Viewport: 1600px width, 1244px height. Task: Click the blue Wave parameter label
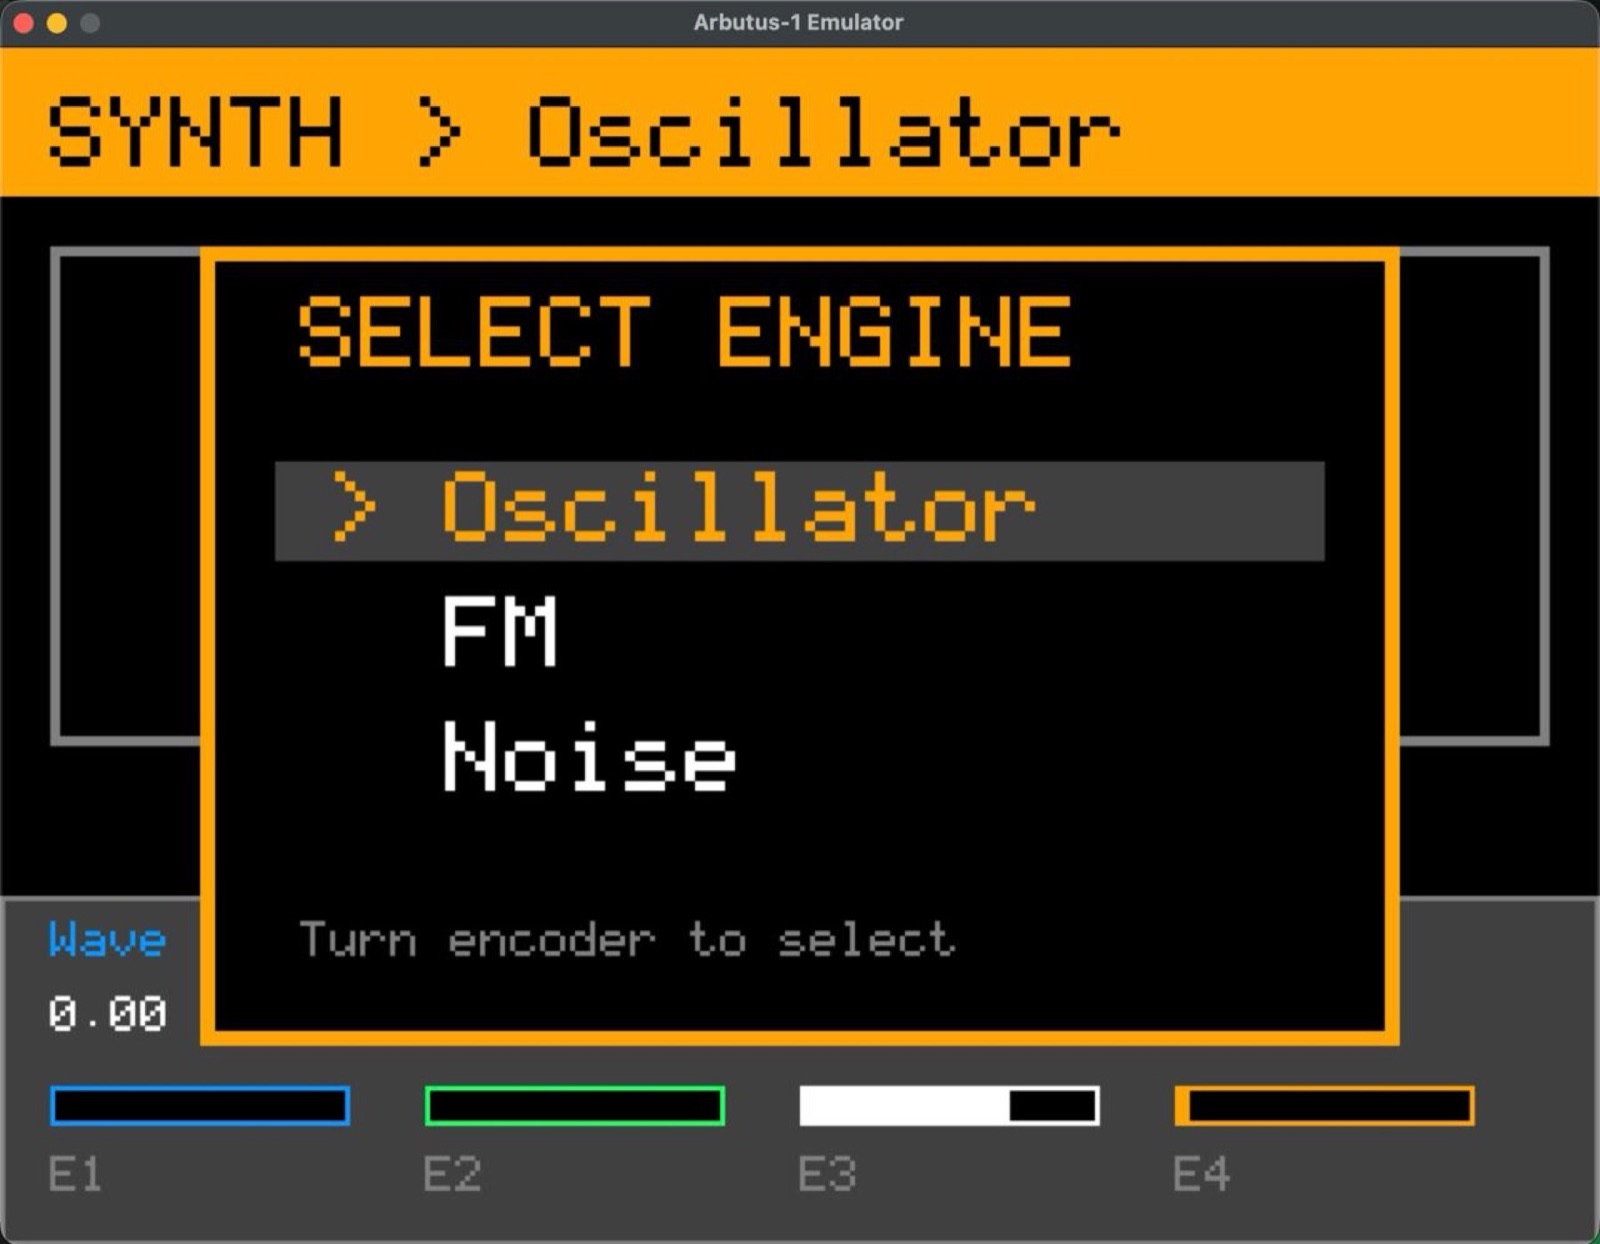(x=107, y=940)
